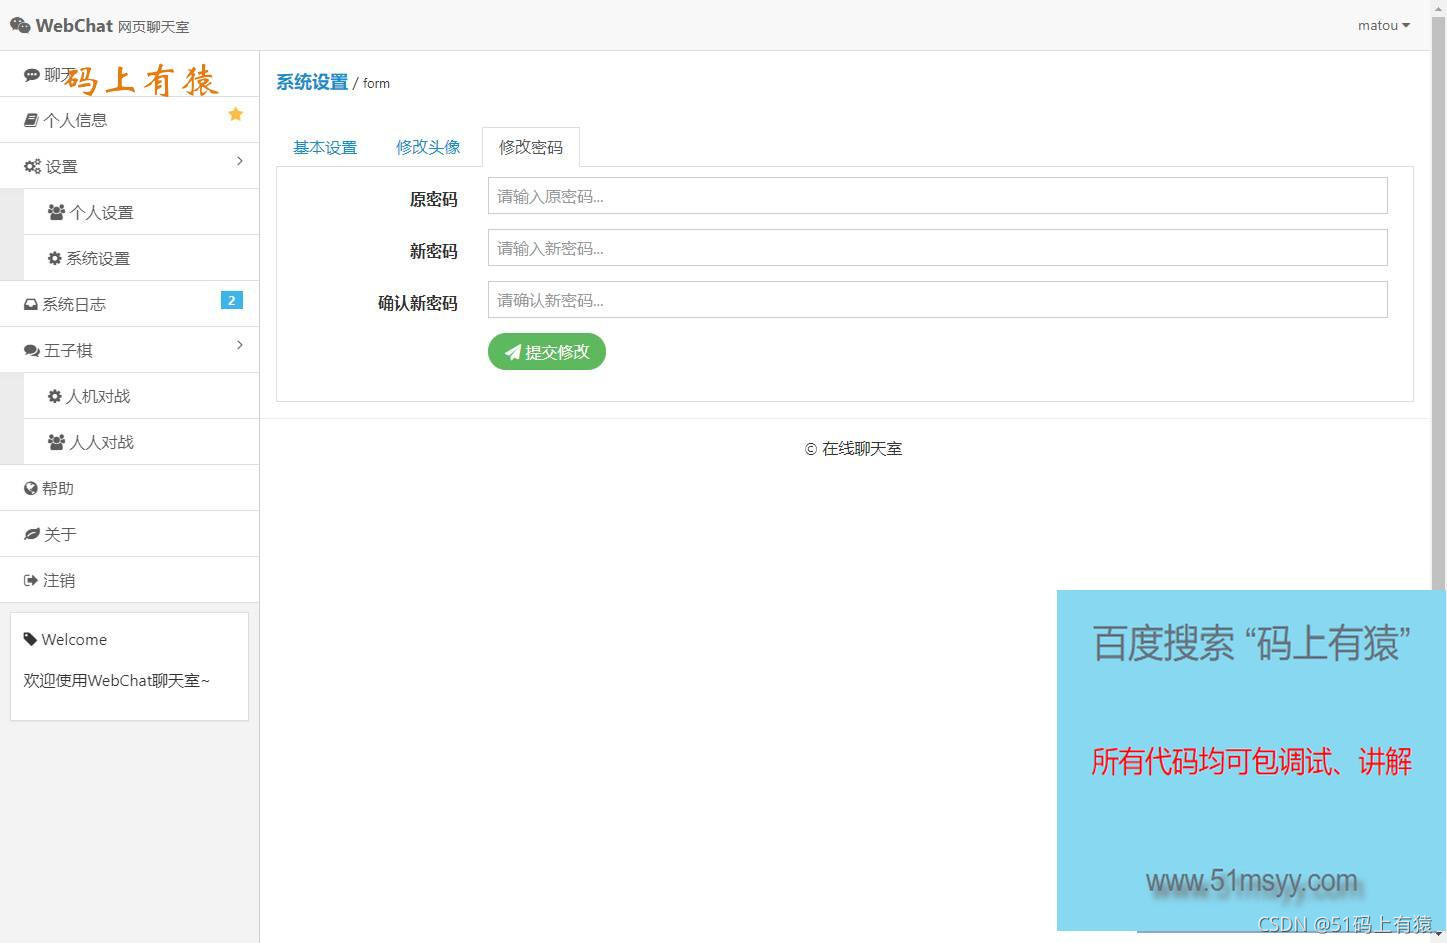The image size is (1447, 943).
Task: Click the leaf icon next to 关于
Action: (x=31, y=533)
